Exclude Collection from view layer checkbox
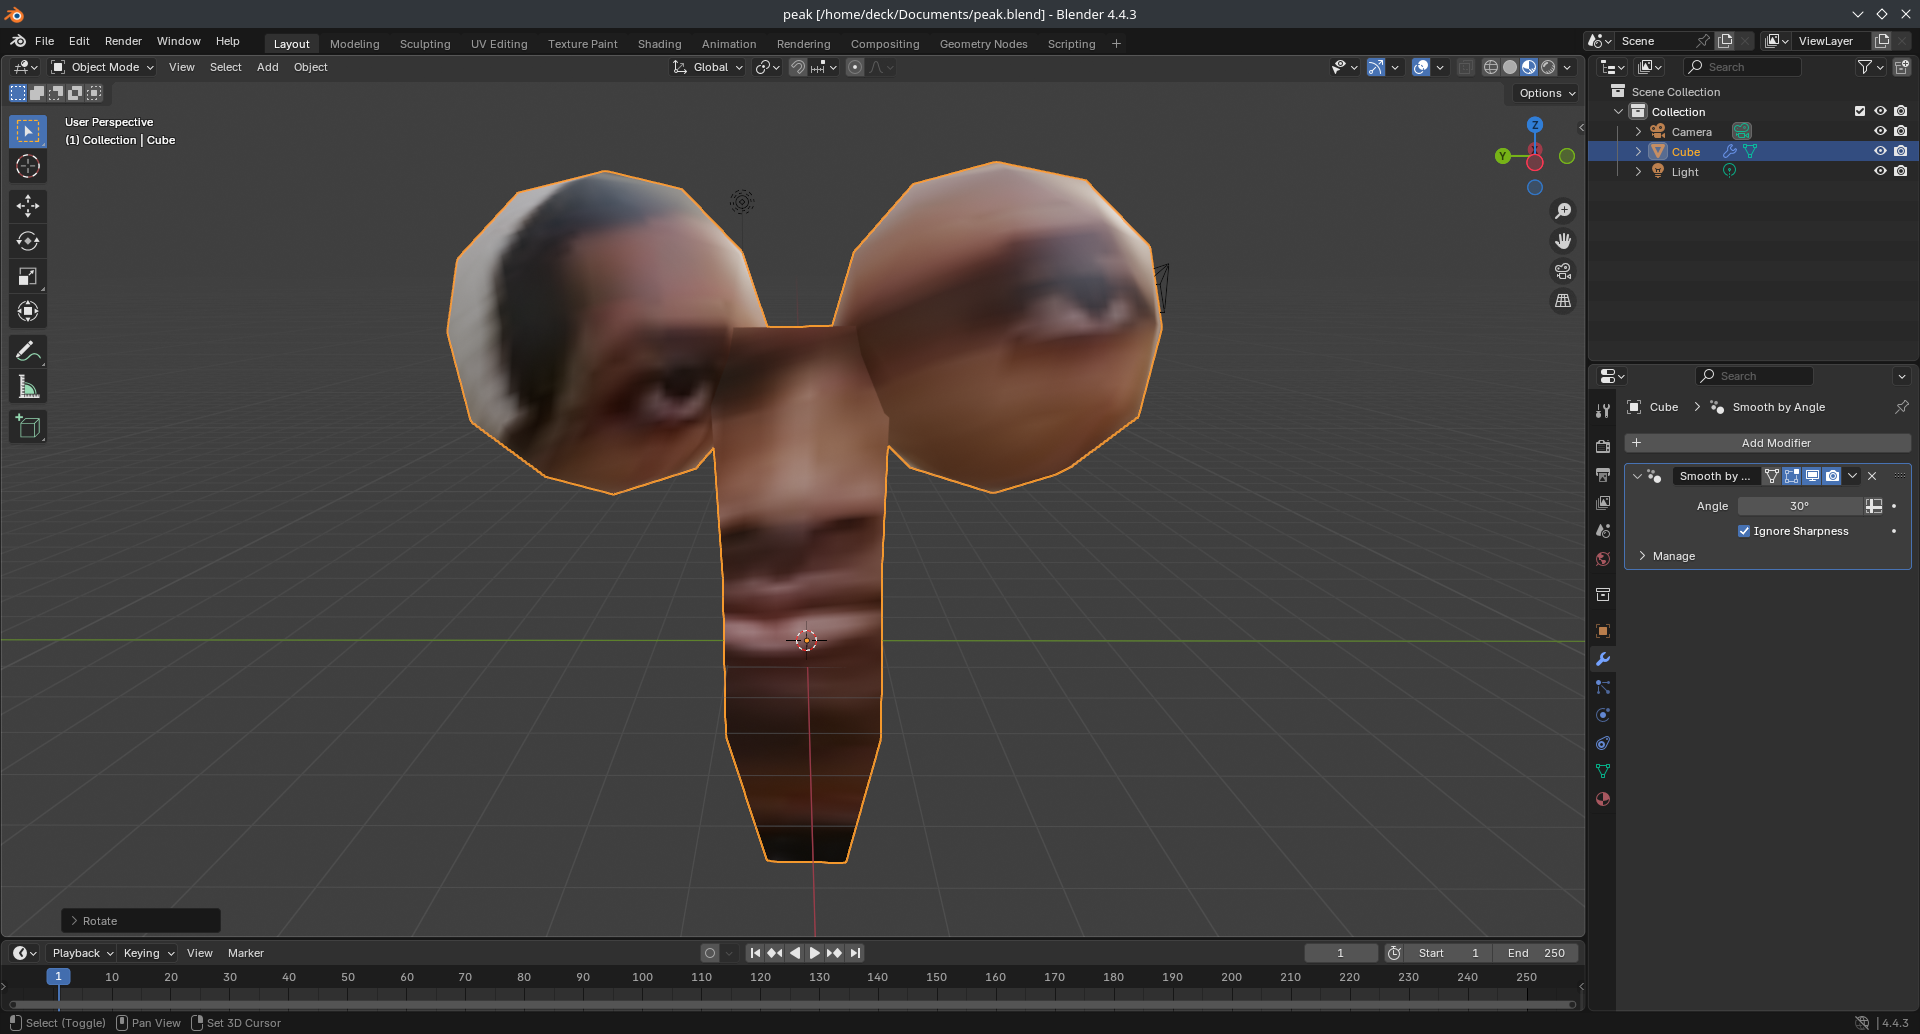The height and width of the screenshot is (1034, 1920). coord(1860,111)
